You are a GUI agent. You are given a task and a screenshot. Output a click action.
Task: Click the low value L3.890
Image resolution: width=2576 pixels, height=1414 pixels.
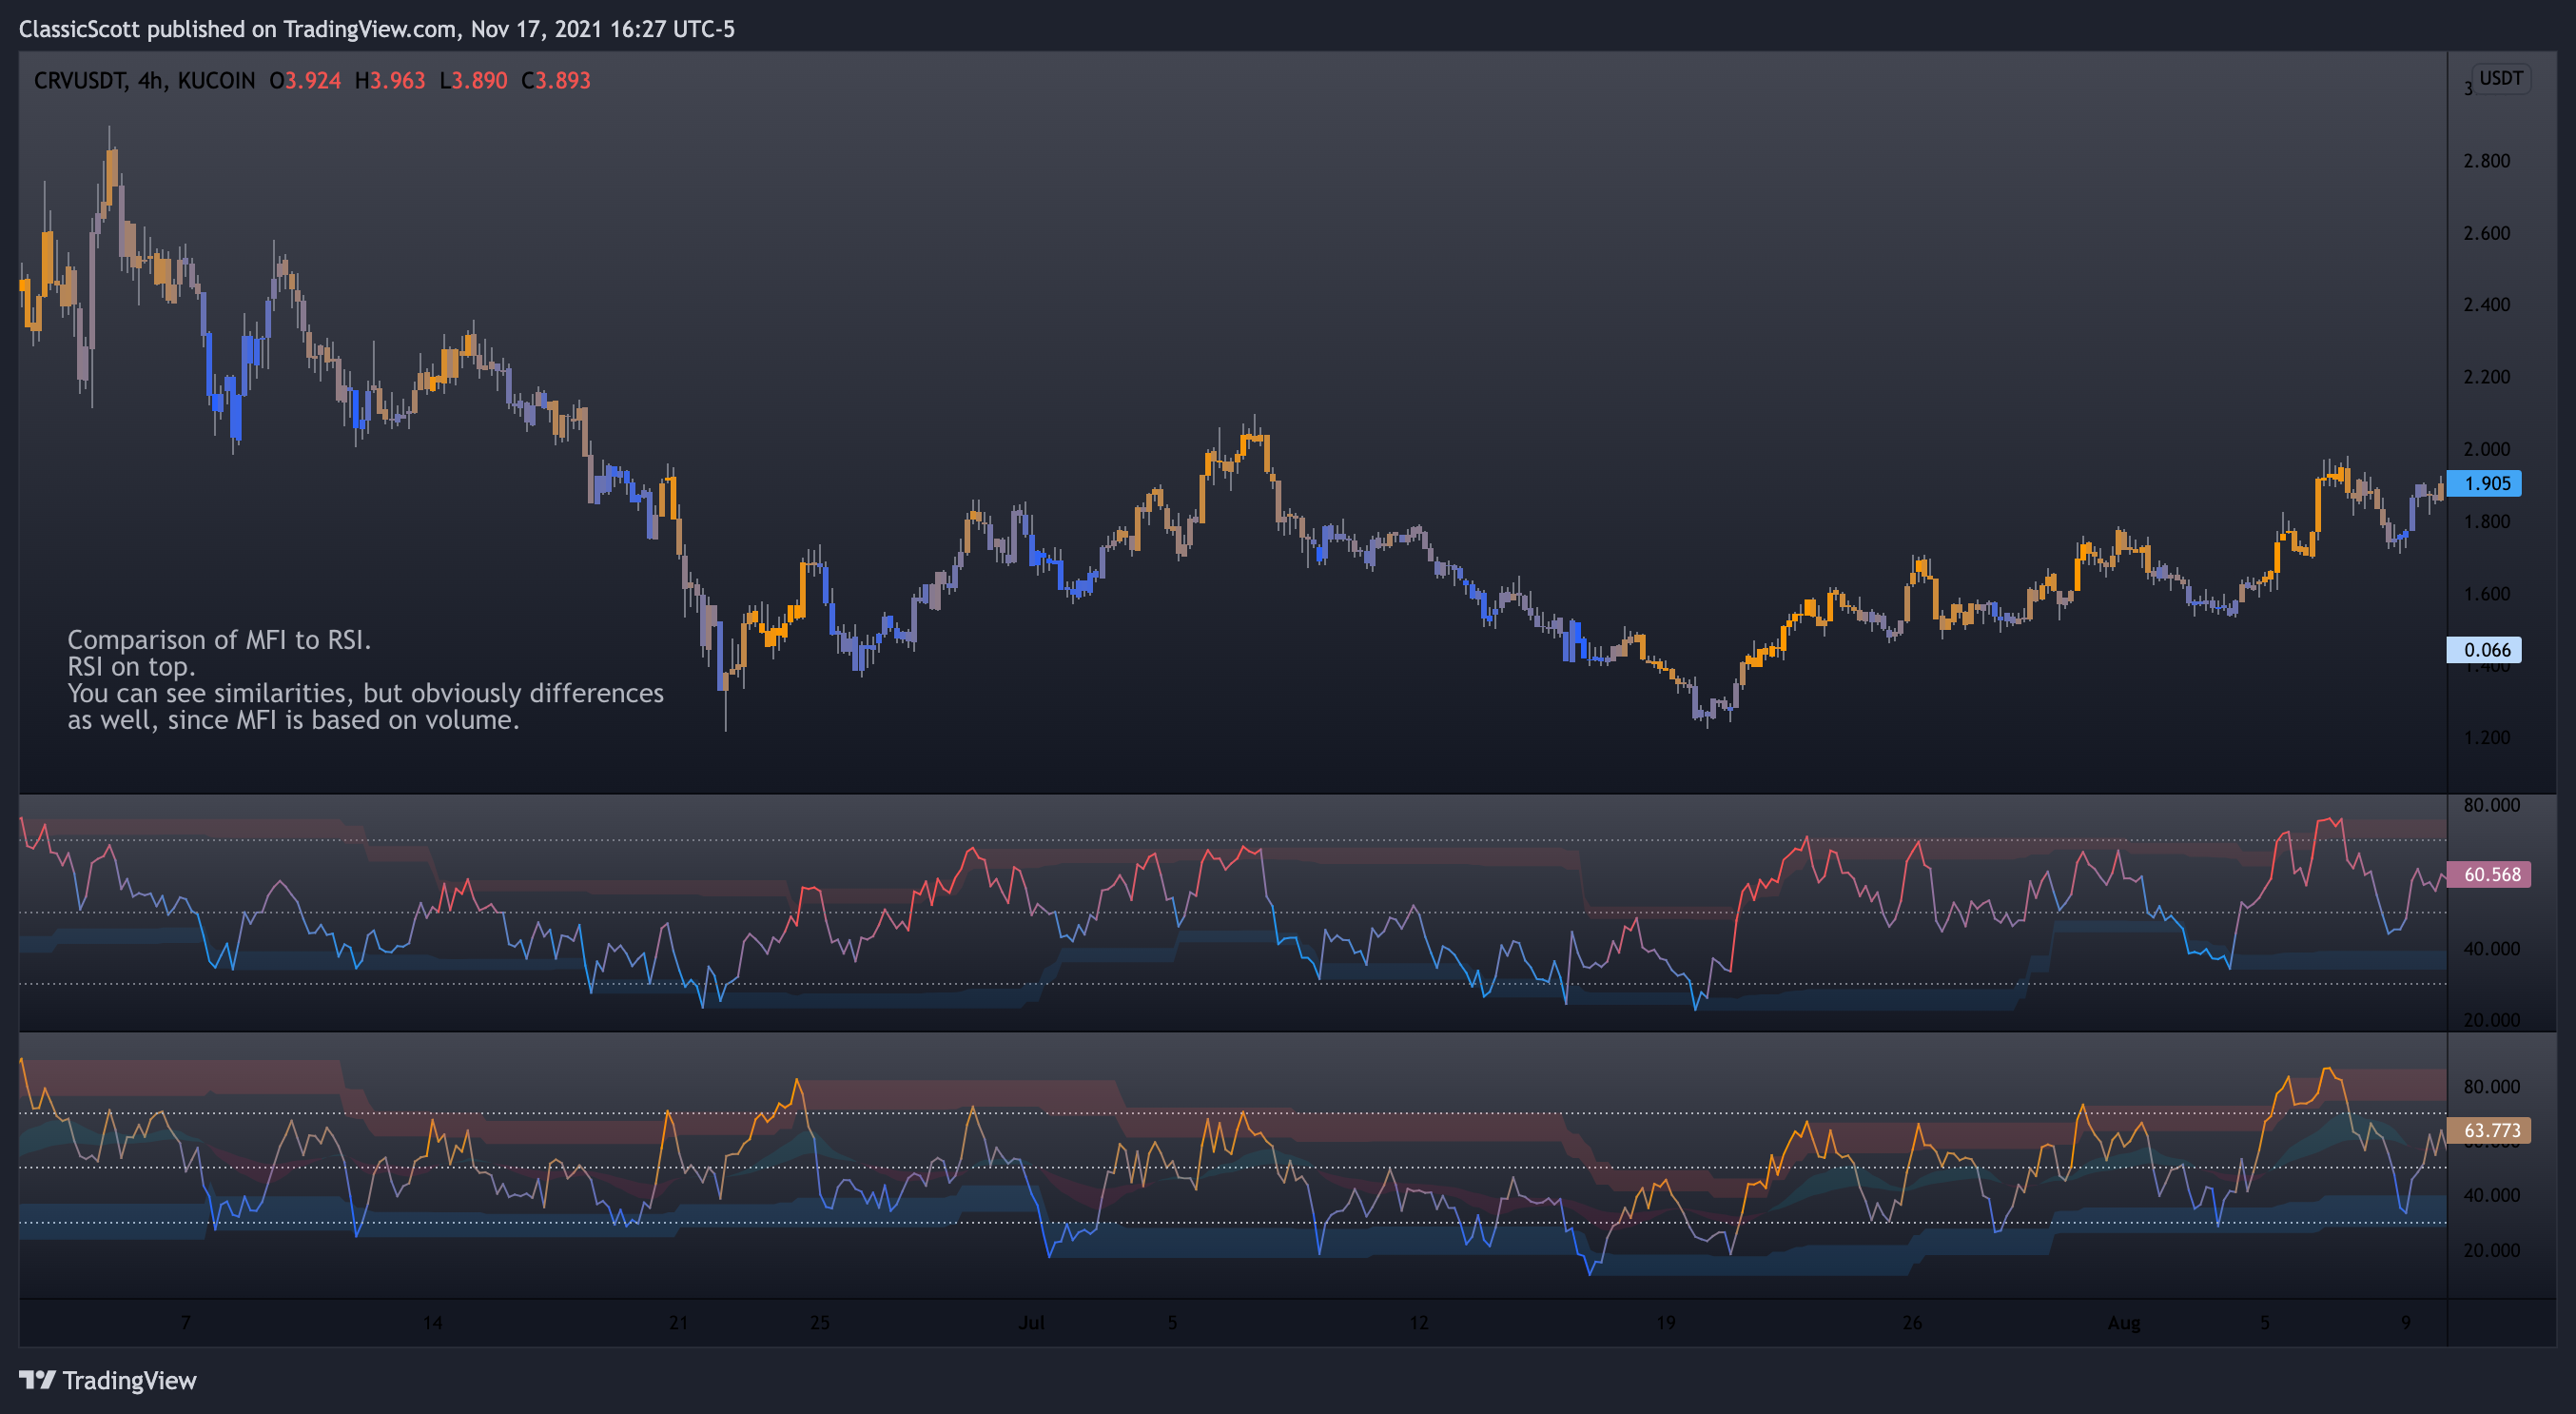(474, 80)
